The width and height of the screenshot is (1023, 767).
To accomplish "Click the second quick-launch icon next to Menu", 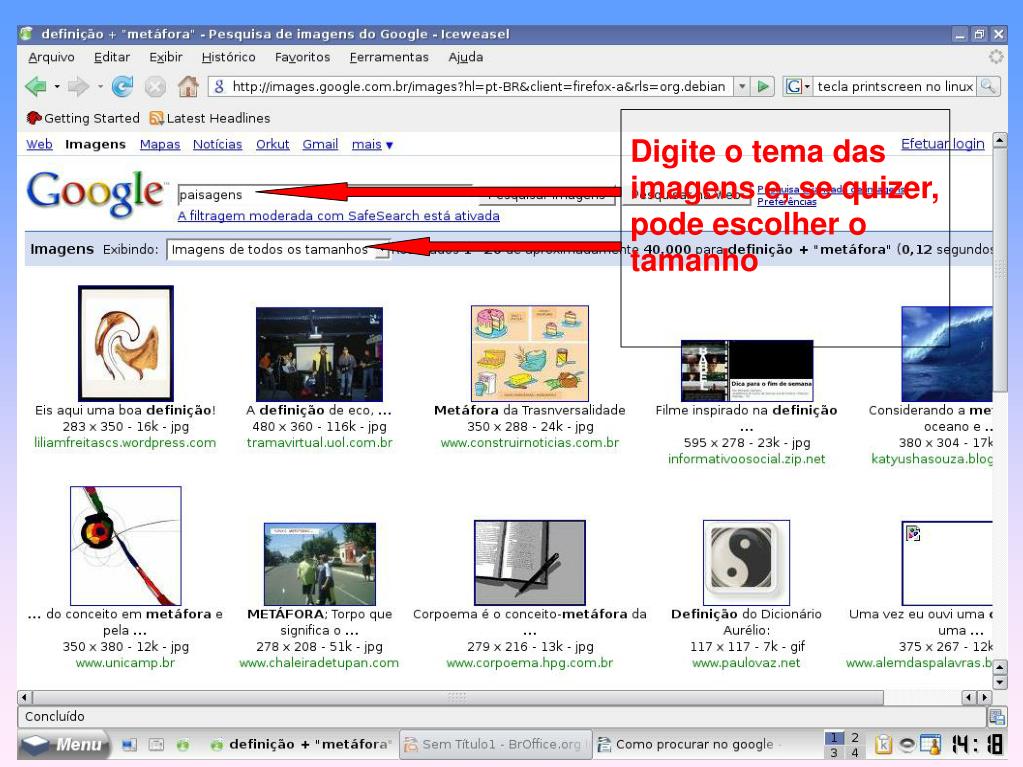I will 156,744.
